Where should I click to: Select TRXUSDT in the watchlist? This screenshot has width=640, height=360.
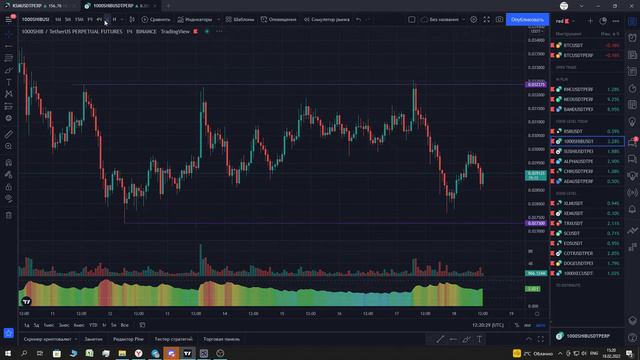click(x=587, y=223)
